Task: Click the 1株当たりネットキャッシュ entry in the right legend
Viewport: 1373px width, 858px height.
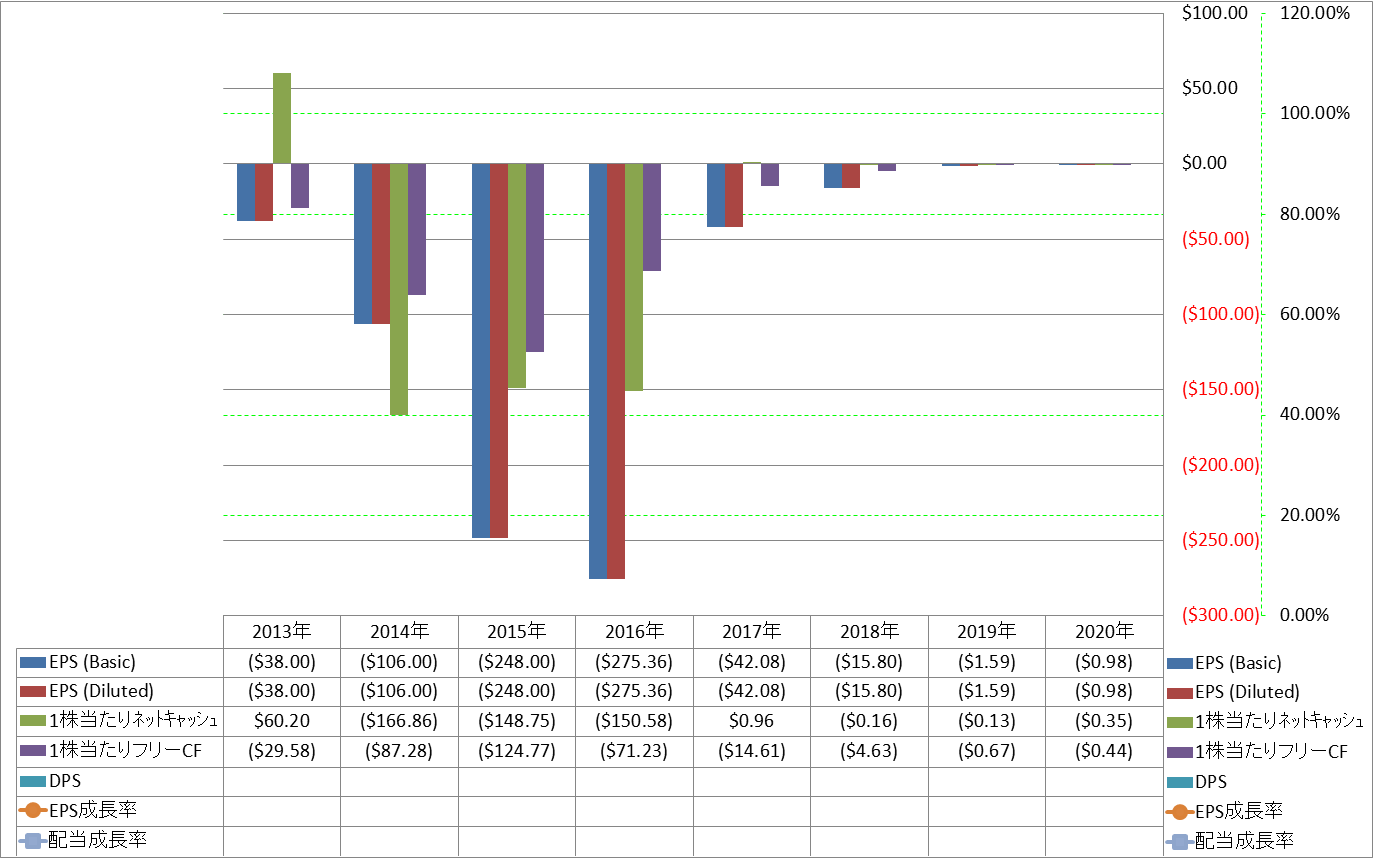Action: (1280, 722)
